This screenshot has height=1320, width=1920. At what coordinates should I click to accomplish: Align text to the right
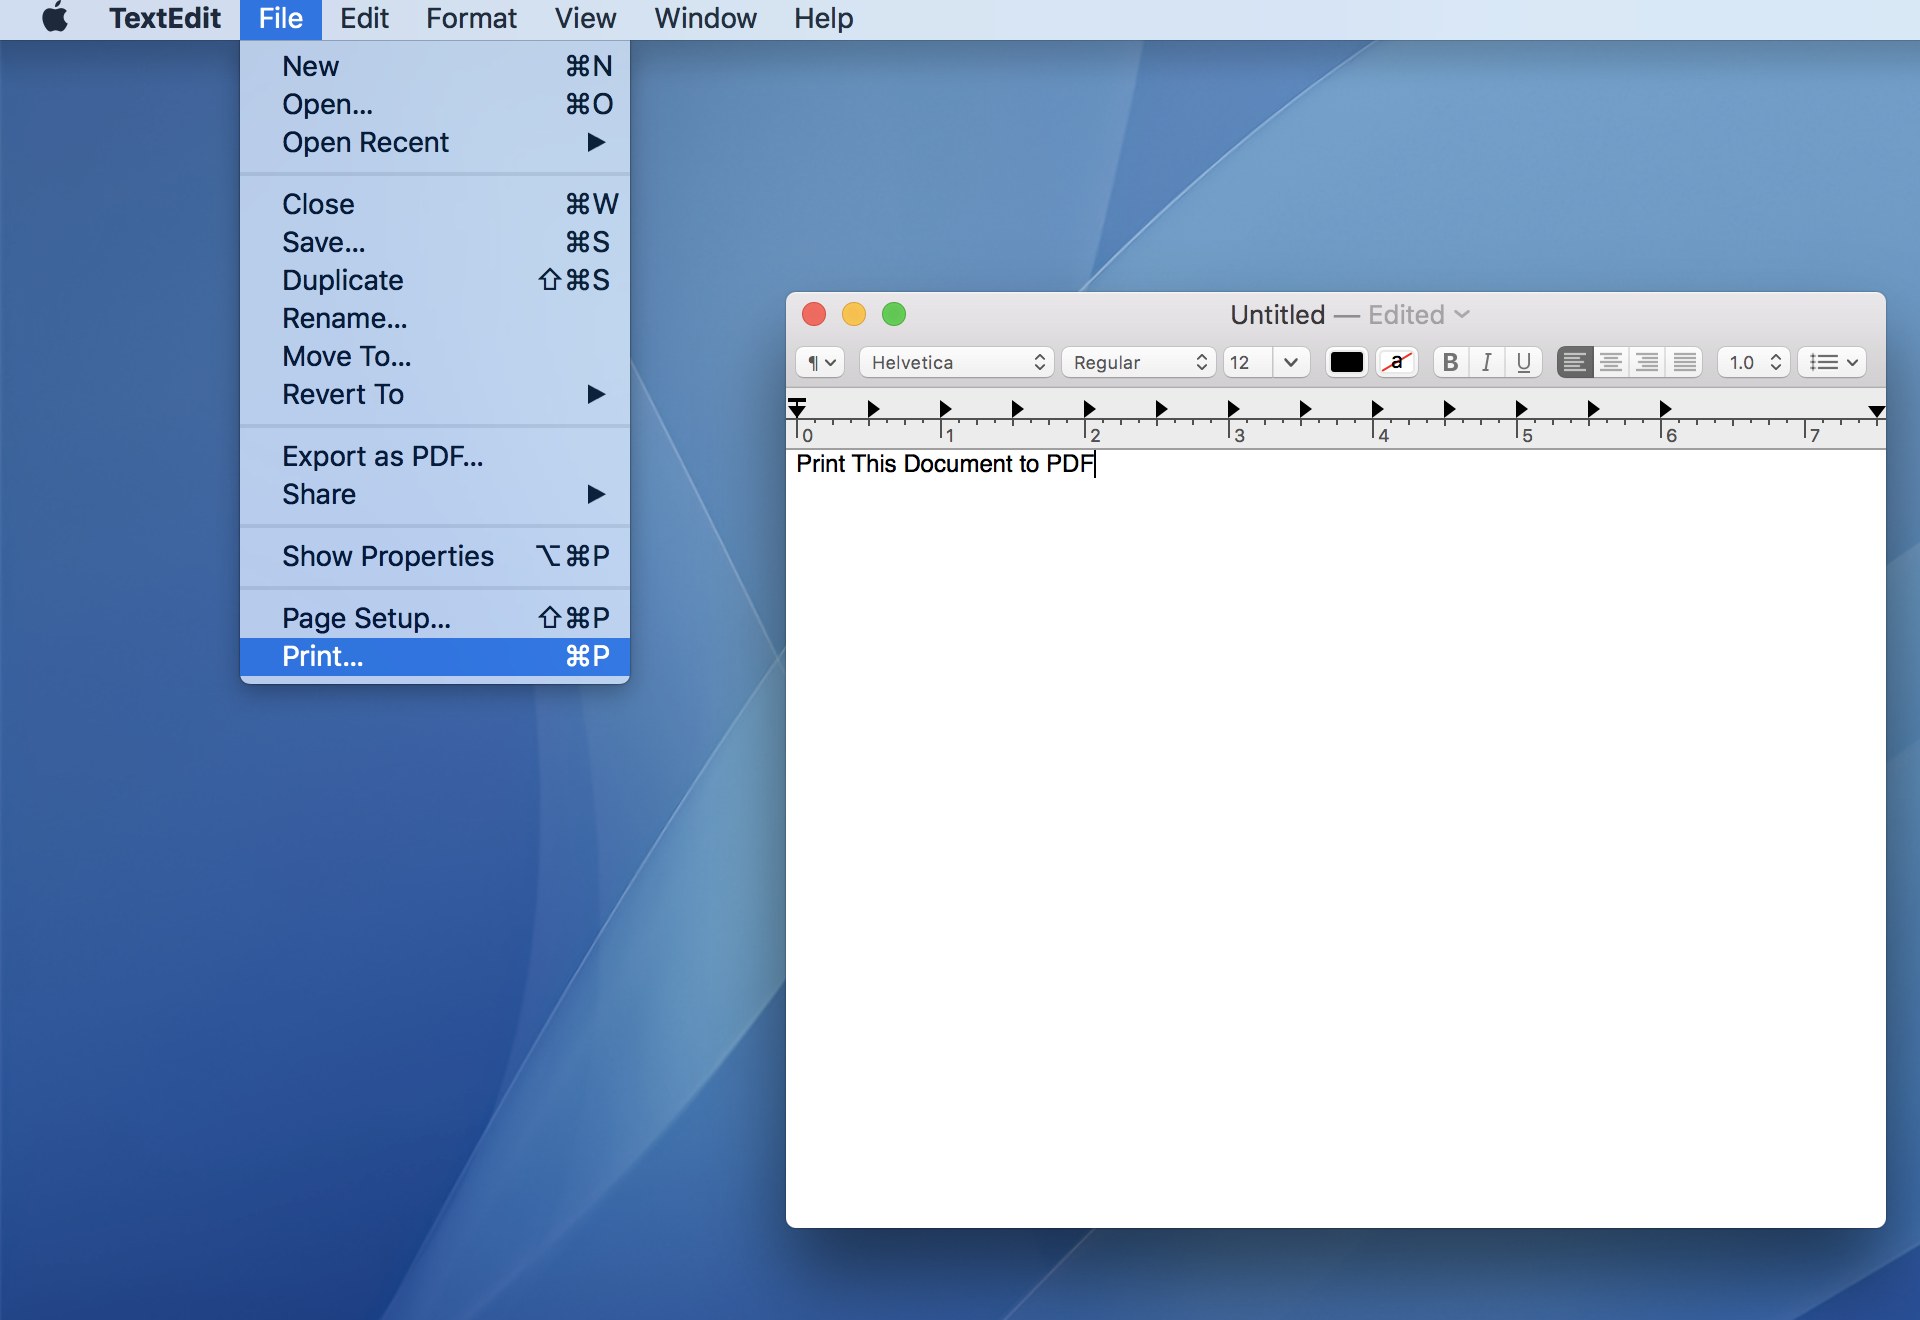tap(1647, 362)
